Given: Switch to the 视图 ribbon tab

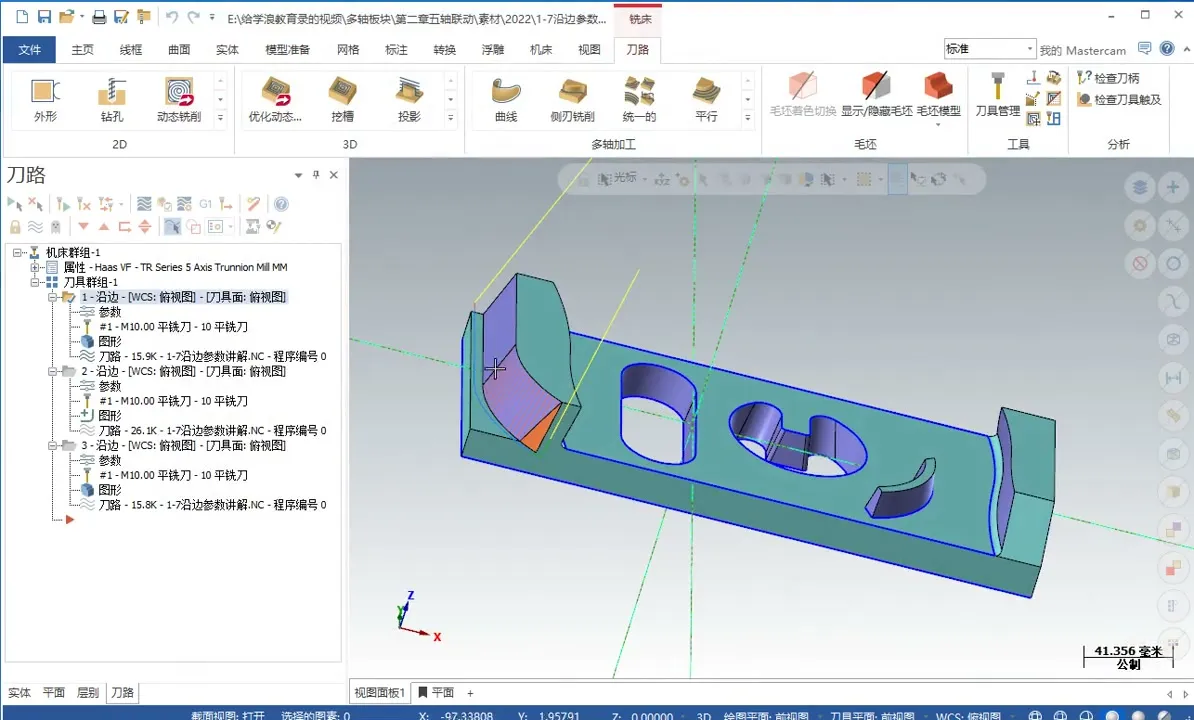Looking at the screenshot, I should click(x=589, y=48).
